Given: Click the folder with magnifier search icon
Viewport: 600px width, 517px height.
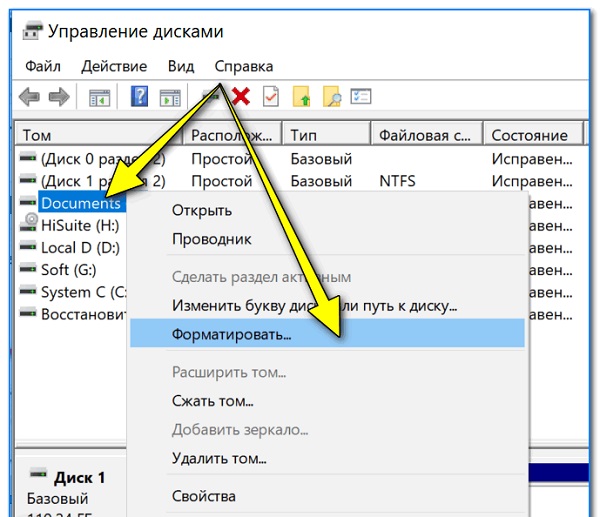Looking at the screenshot, I should [332, 96].
